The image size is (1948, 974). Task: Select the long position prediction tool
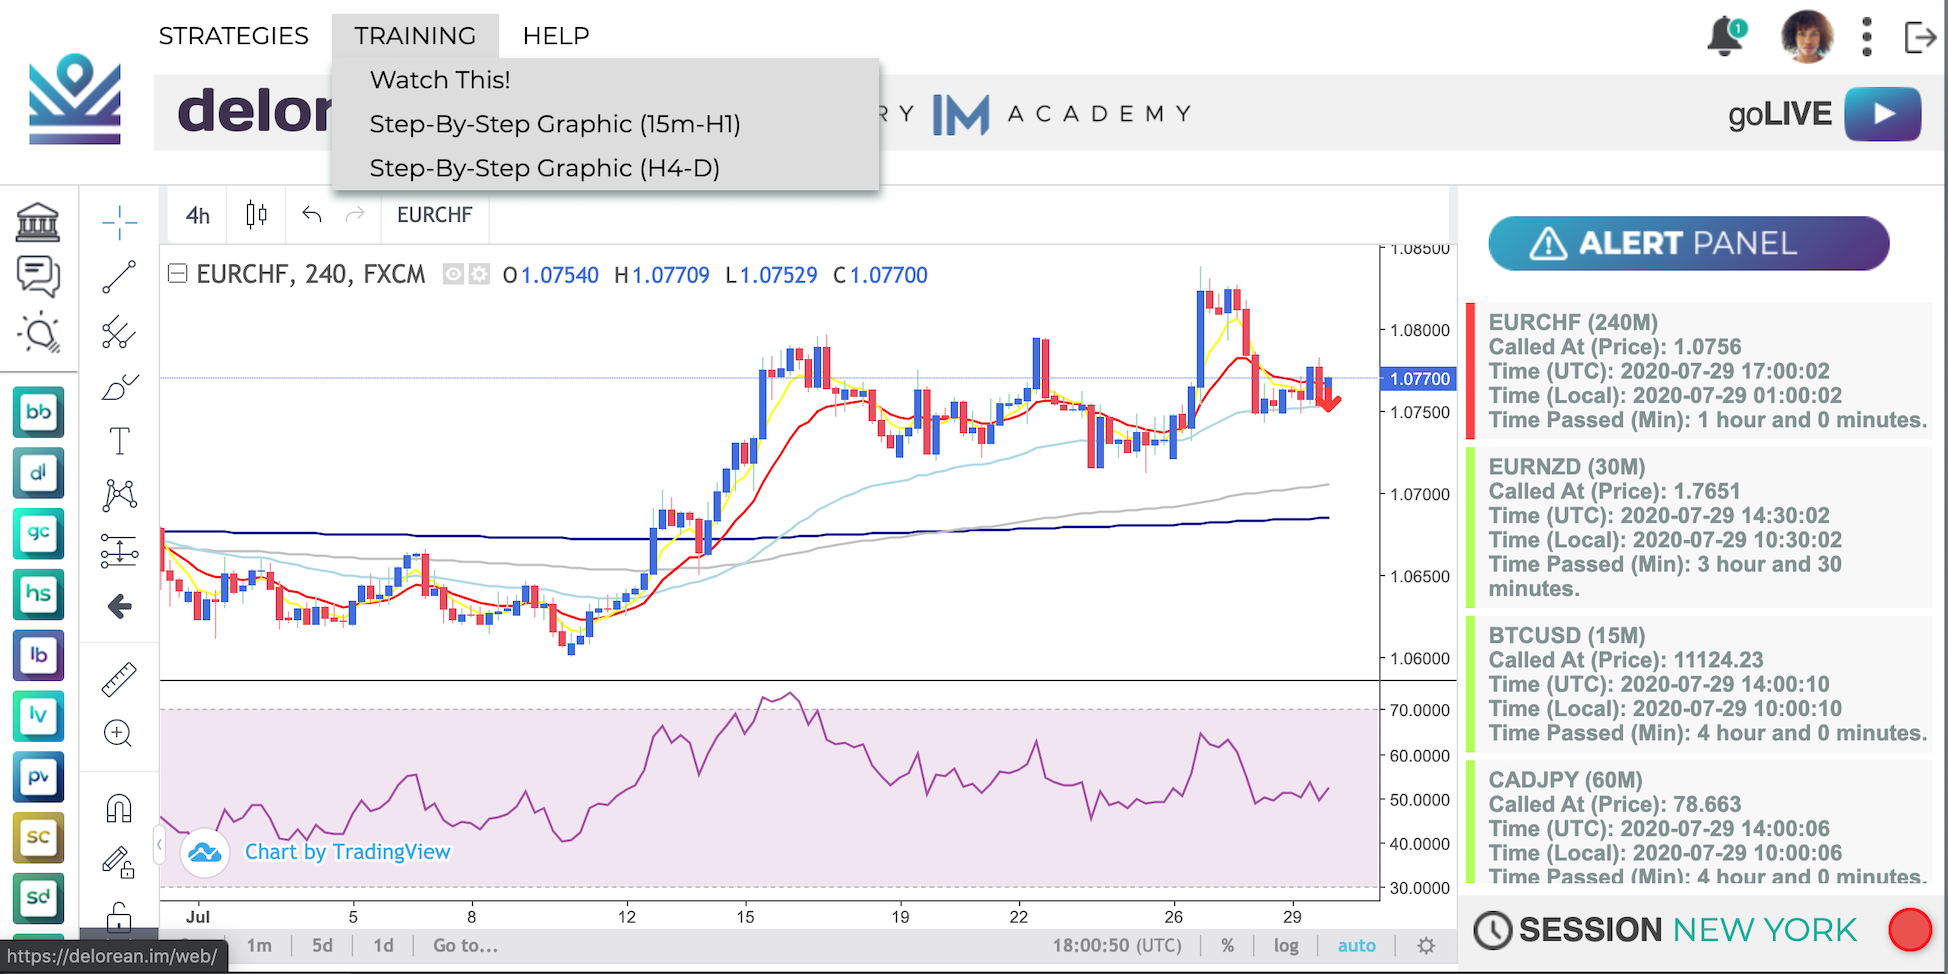(119, 550)
